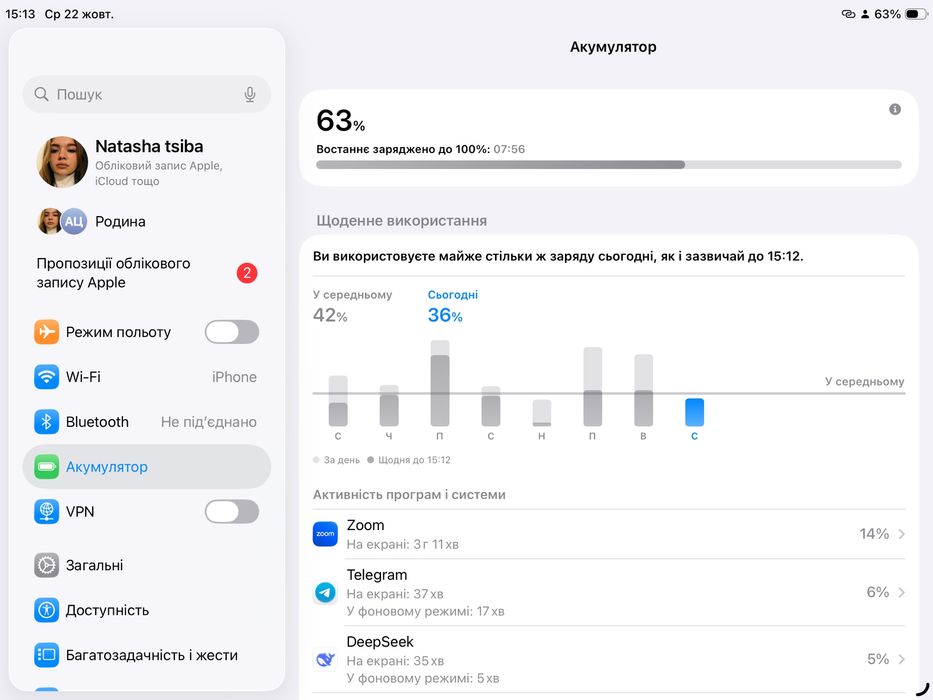Tap the Wi-Fi settings icon
The height and width of the screenshot is (700, 933).
click(46, 377)
